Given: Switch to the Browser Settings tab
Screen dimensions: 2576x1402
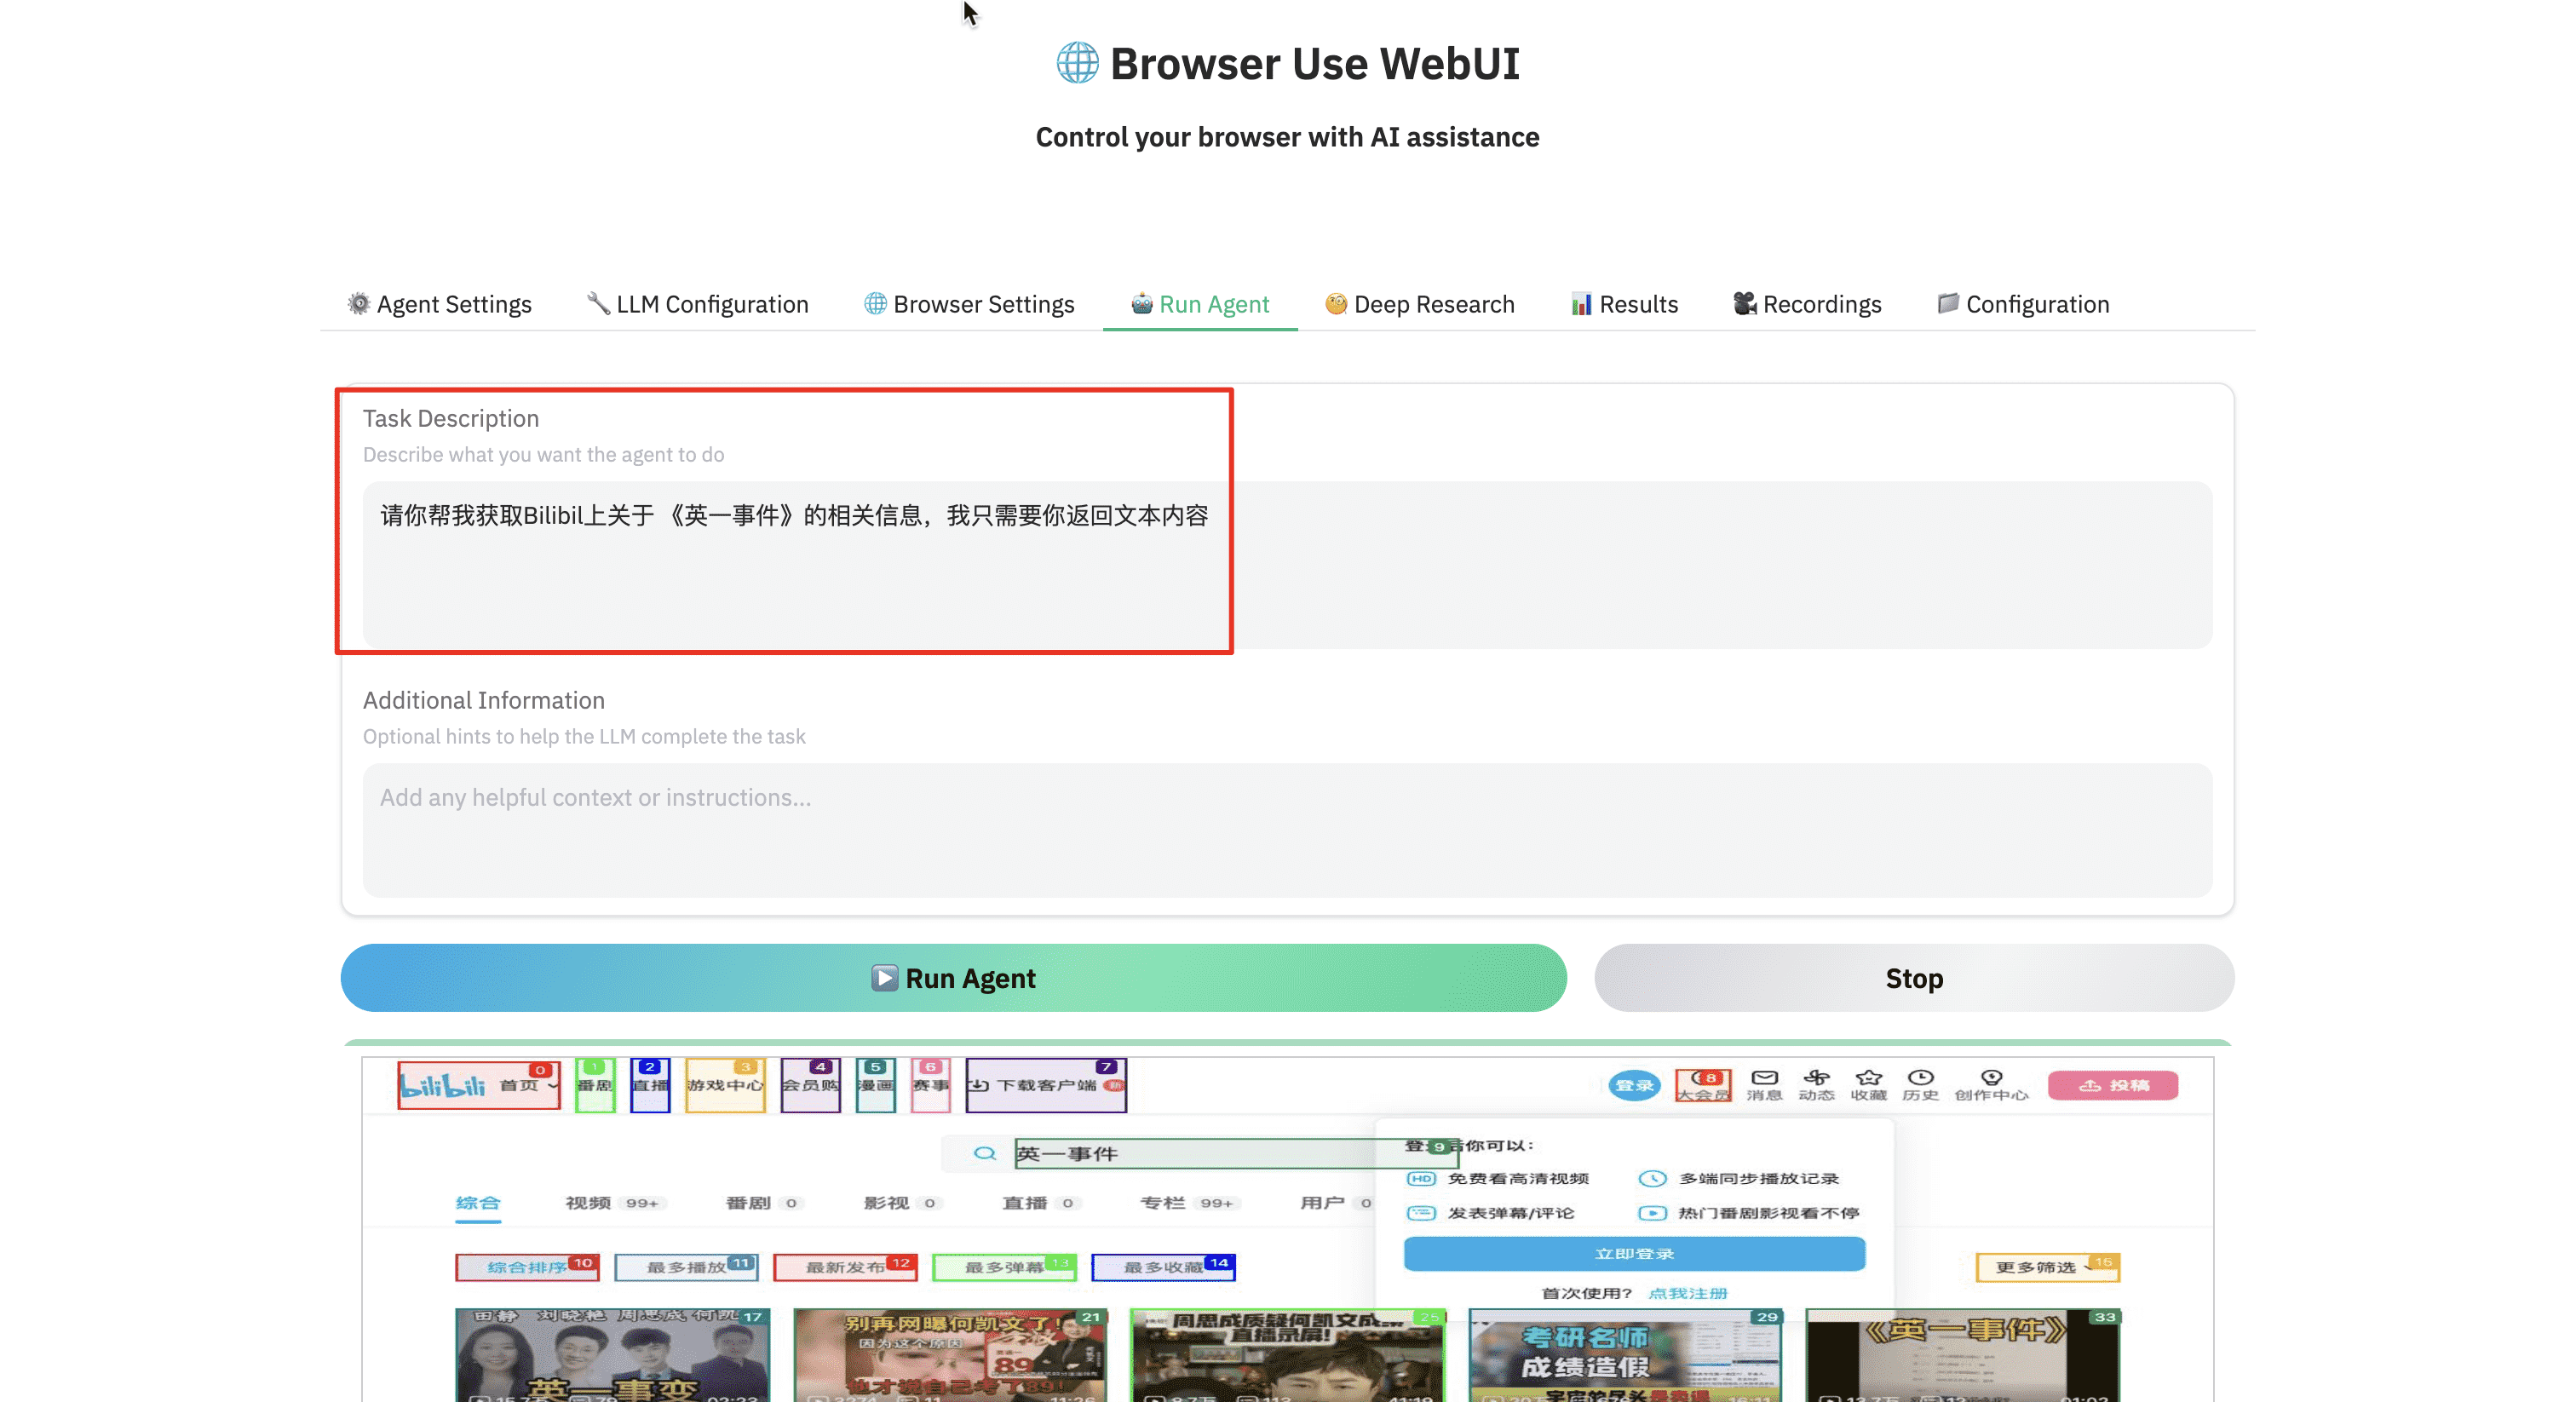Looking at the screenshot, I should (x=969, y=304).
